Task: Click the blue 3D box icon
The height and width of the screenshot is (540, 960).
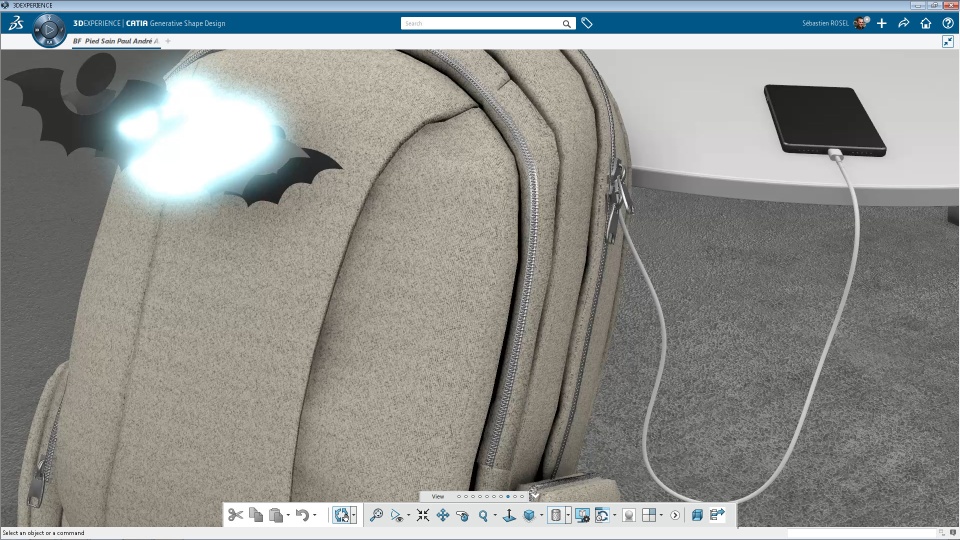Action: (697, 515)
